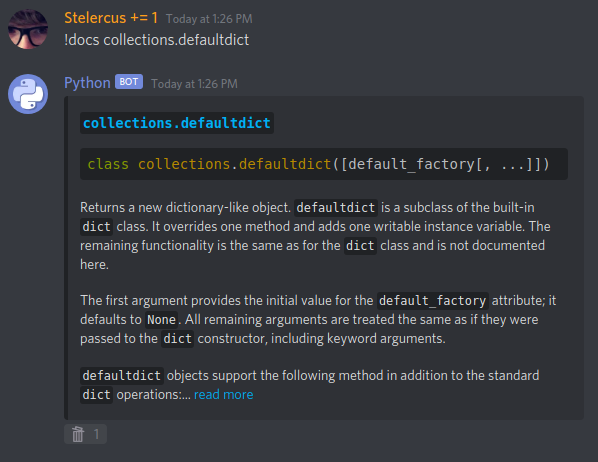Click the inline 'default_factory' code snippet
This screenshot has width=598, height=462.
coord(432,301)
